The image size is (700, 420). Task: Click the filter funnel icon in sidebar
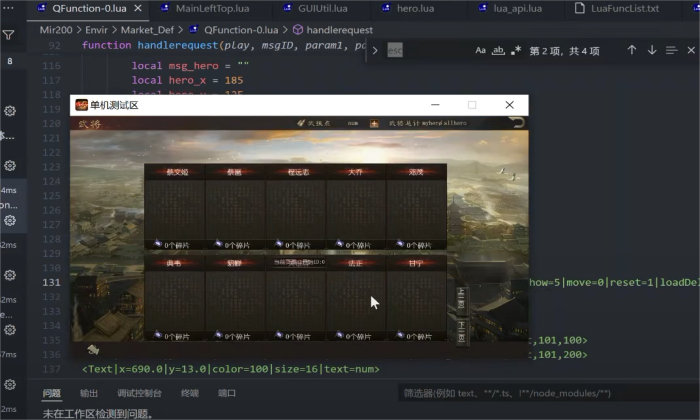(x=9, y=35)
